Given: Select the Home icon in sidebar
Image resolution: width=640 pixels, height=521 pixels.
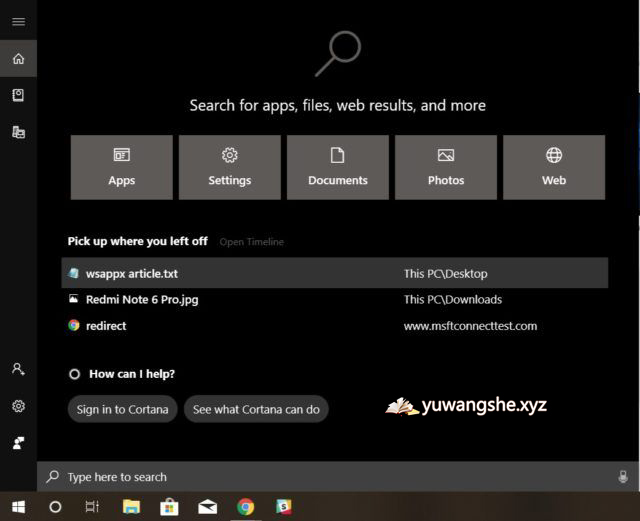Looking at the screenshot, I should point(18,58).
